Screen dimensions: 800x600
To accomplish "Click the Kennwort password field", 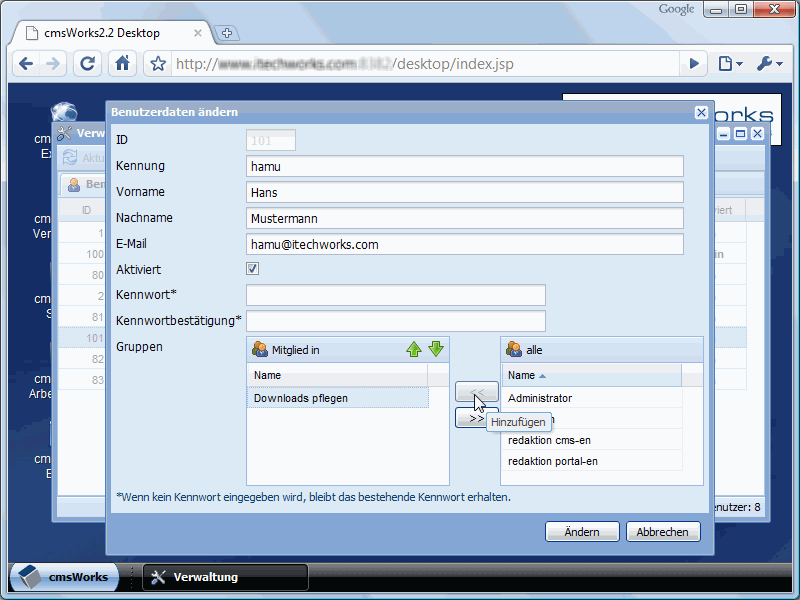I will point(396,295).
